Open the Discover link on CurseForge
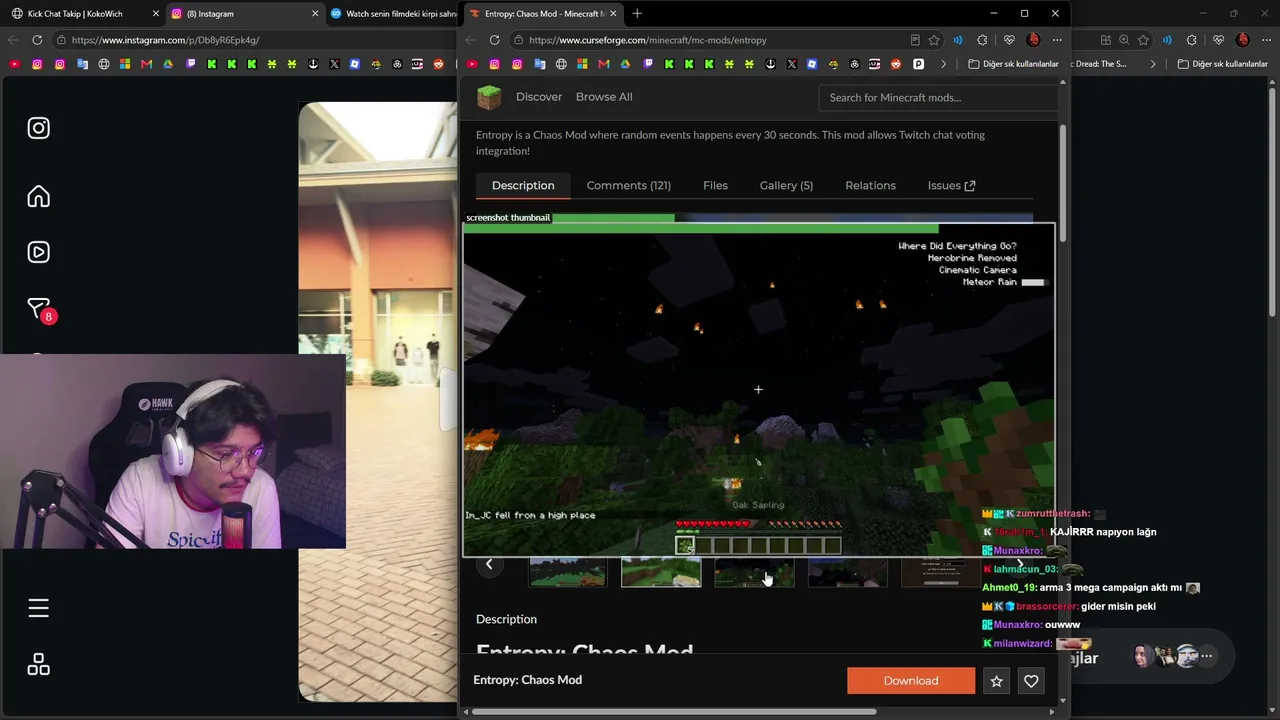The width and height of the screenshot is (1280, 720). tap(539, 97)
